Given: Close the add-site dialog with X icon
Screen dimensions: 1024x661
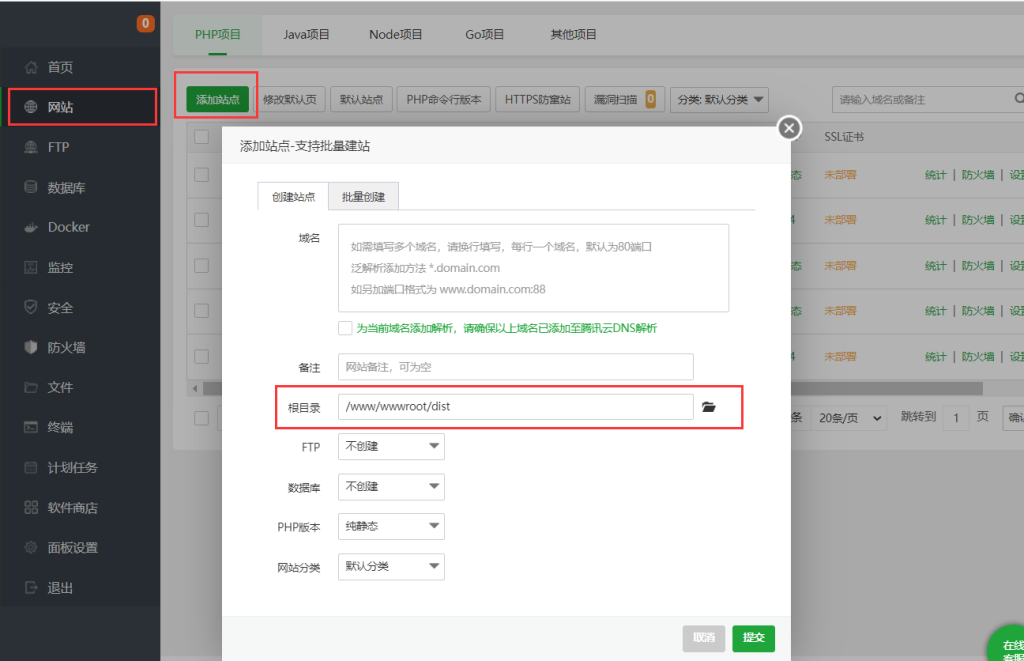Looking at the screenshot, I should pyautogui.click(x=790, y=128).
